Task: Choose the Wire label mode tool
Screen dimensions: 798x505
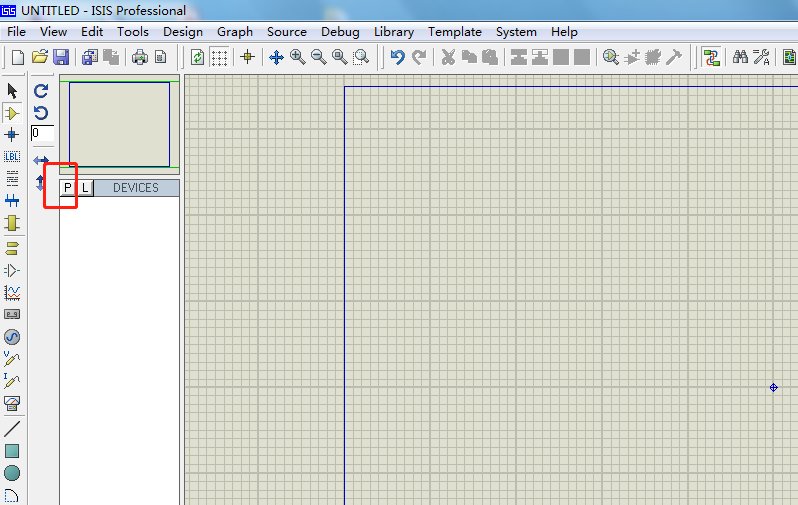Action: (12, 157)
